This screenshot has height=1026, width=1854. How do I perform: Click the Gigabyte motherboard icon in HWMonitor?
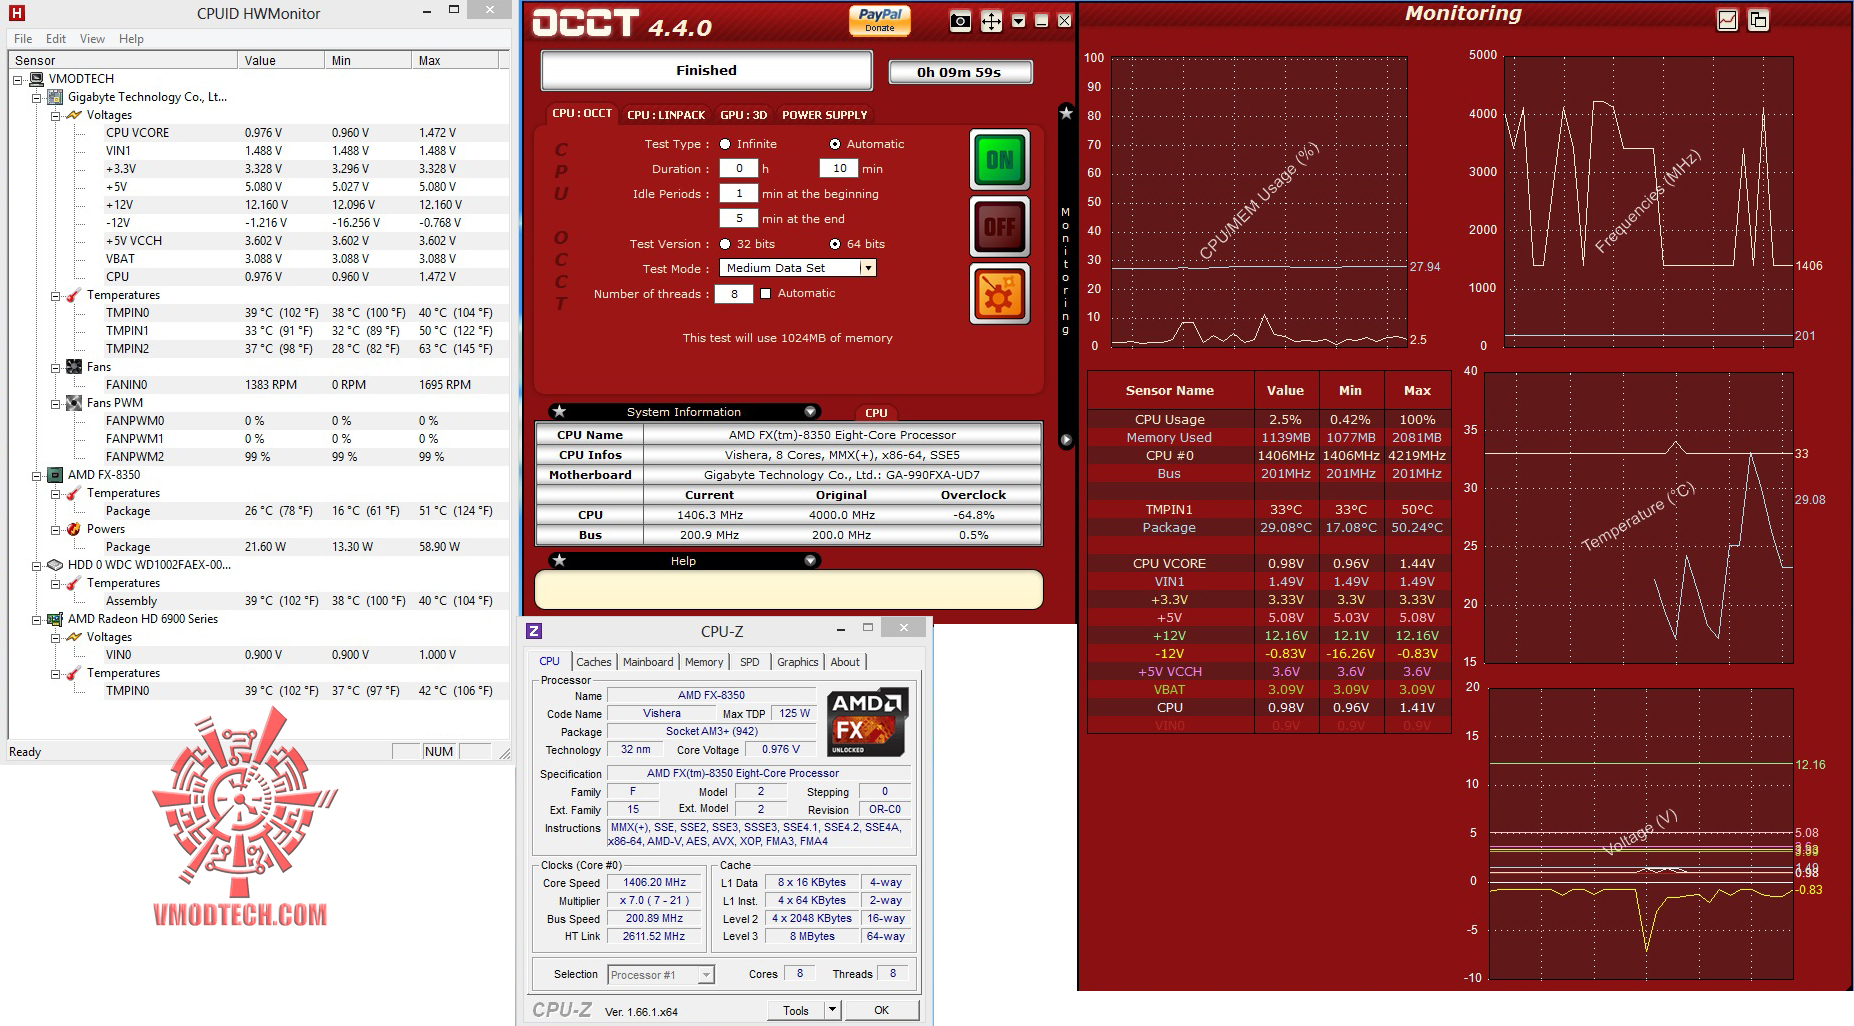point(57,97)
